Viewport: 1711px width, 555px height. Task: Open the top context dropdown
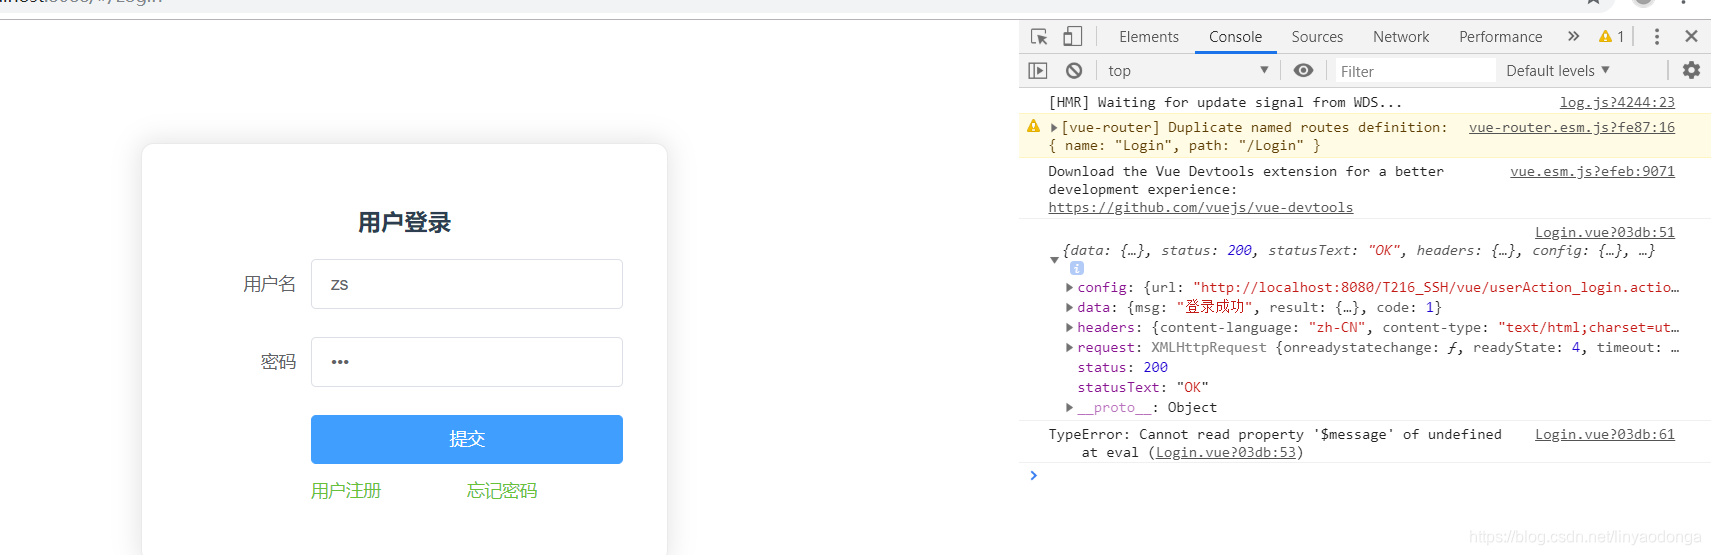1188,71
